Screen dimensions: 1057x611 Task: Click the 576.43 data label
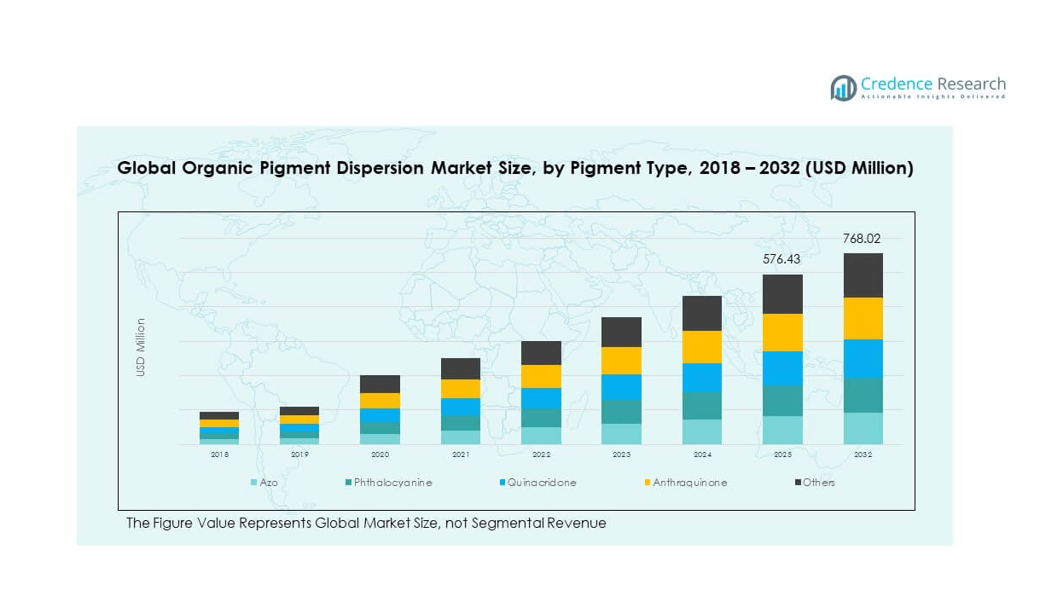pos(782,260)
